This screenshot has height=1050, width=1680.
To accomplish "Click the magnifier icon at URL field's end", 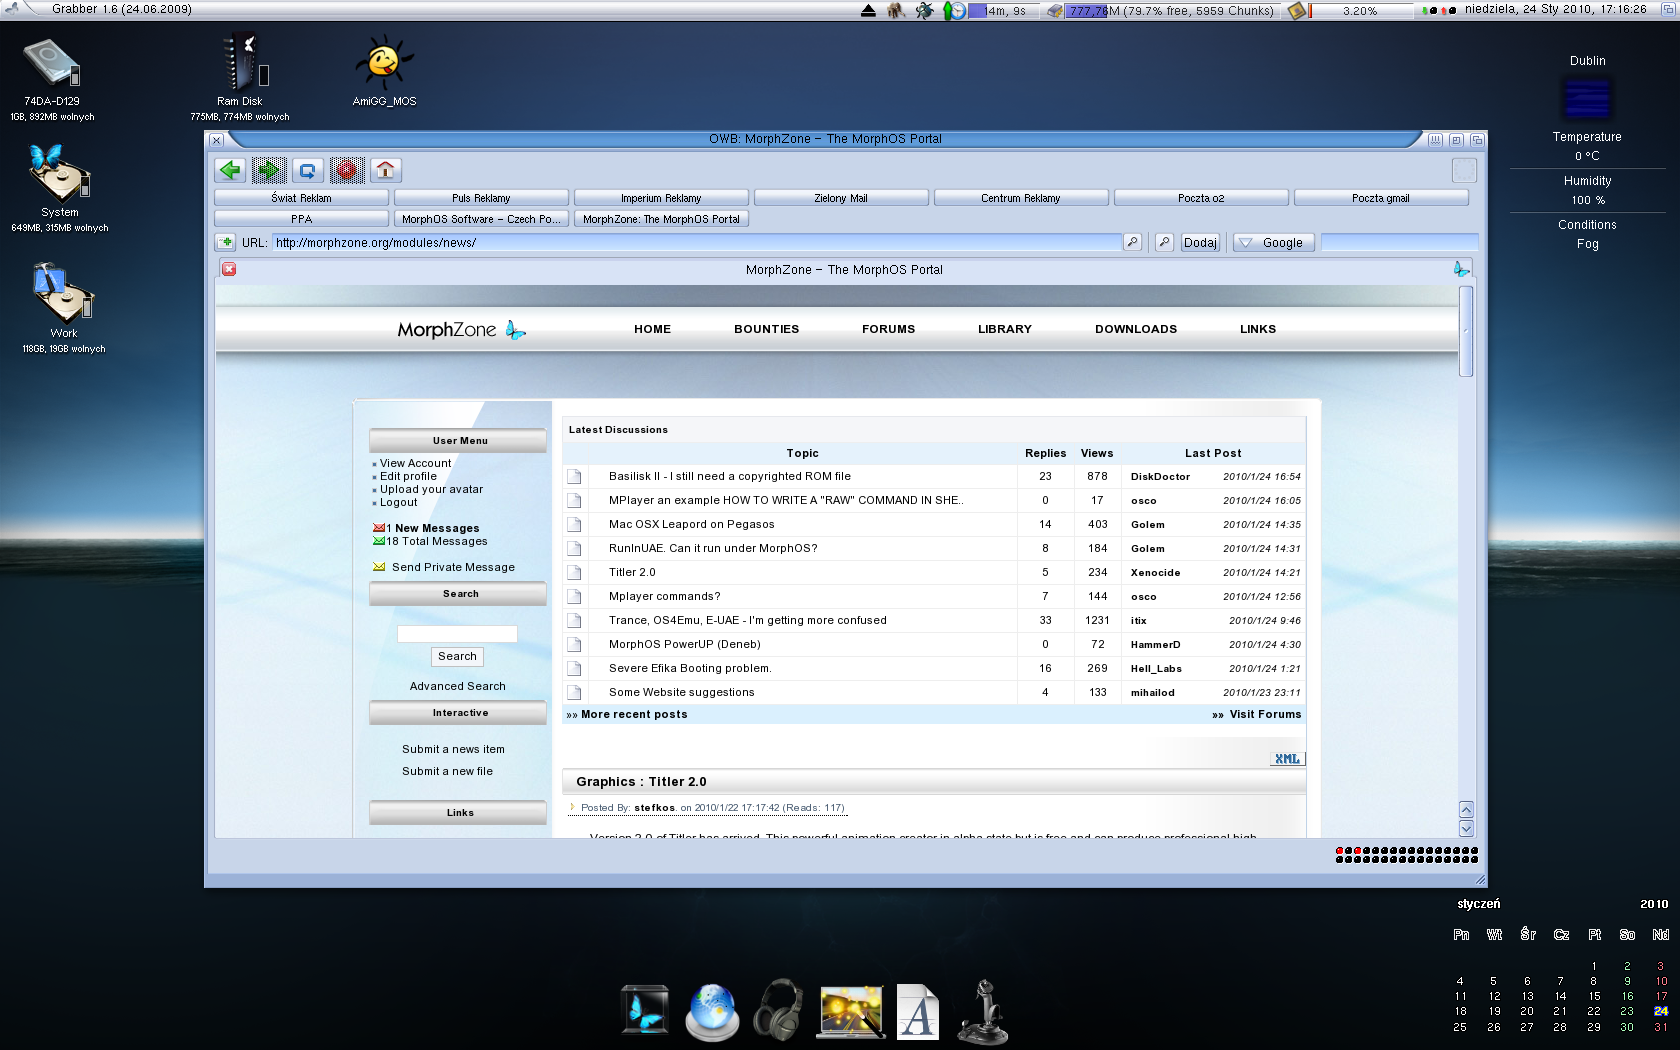I will [1132, 242].
